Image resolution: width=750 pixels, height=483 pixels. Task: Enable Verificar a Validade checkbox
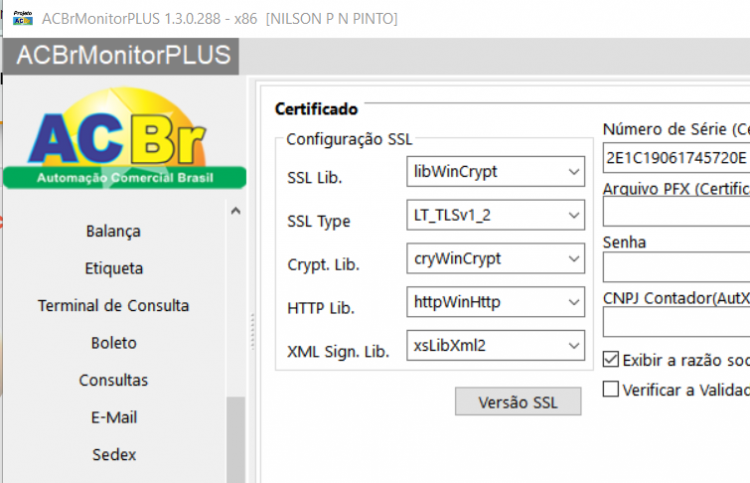[x=611, y=389]
